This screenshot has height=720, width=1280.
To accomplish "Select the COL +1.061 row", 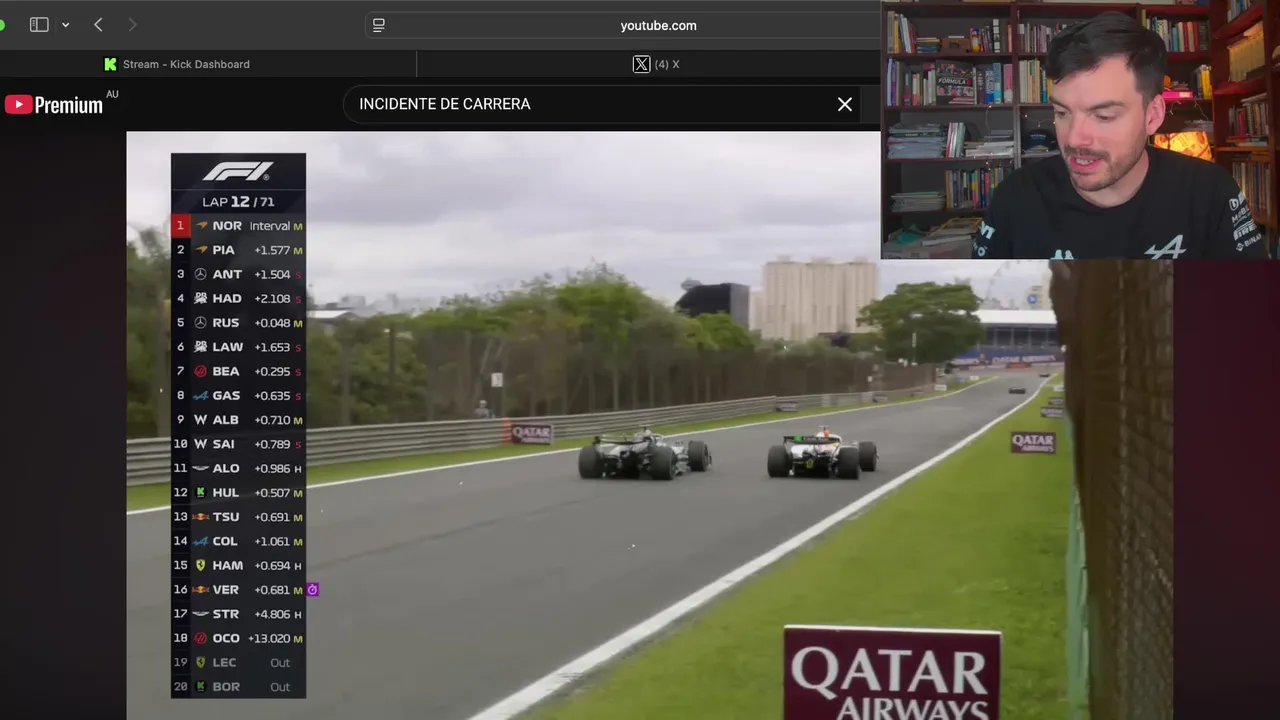I will coord(238,541).
